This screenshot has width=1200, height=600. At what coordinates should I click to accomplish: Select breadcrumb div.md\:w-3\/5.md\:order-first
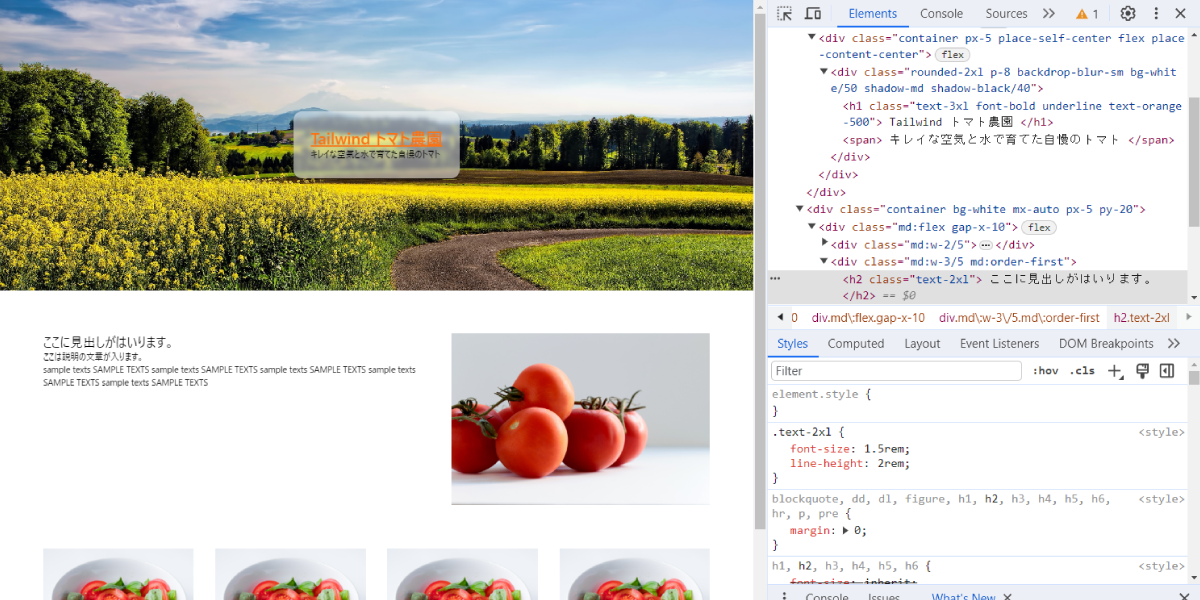(1019, 318)
